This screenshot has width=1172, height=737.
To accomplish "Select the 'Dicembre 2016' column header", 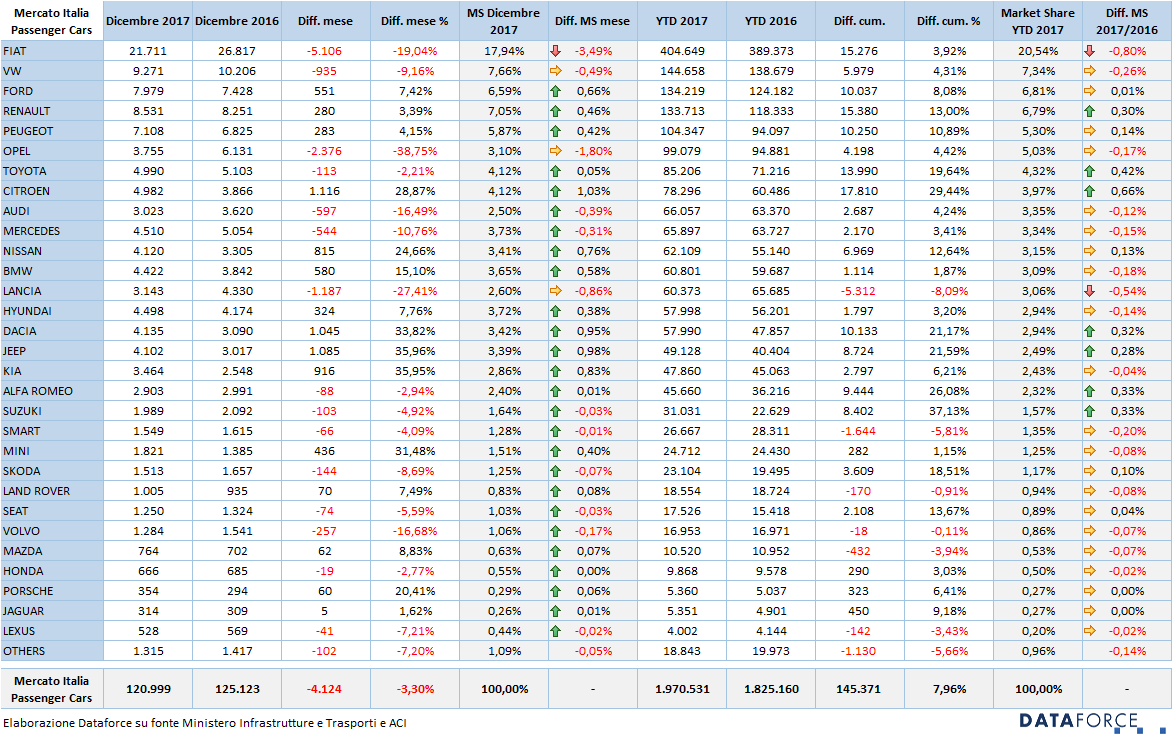I will click(x=237, y=21).
